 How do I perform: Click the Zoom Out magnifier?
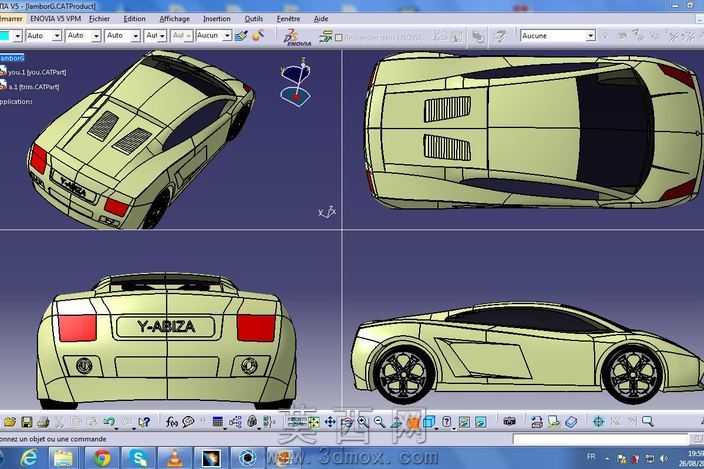379,421
